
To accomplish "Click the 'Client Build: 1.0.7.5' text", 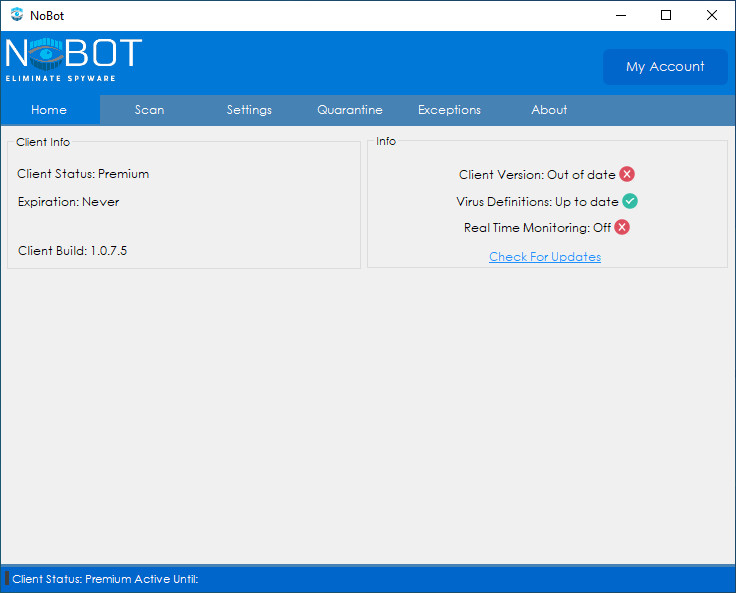I will [72, 251].
